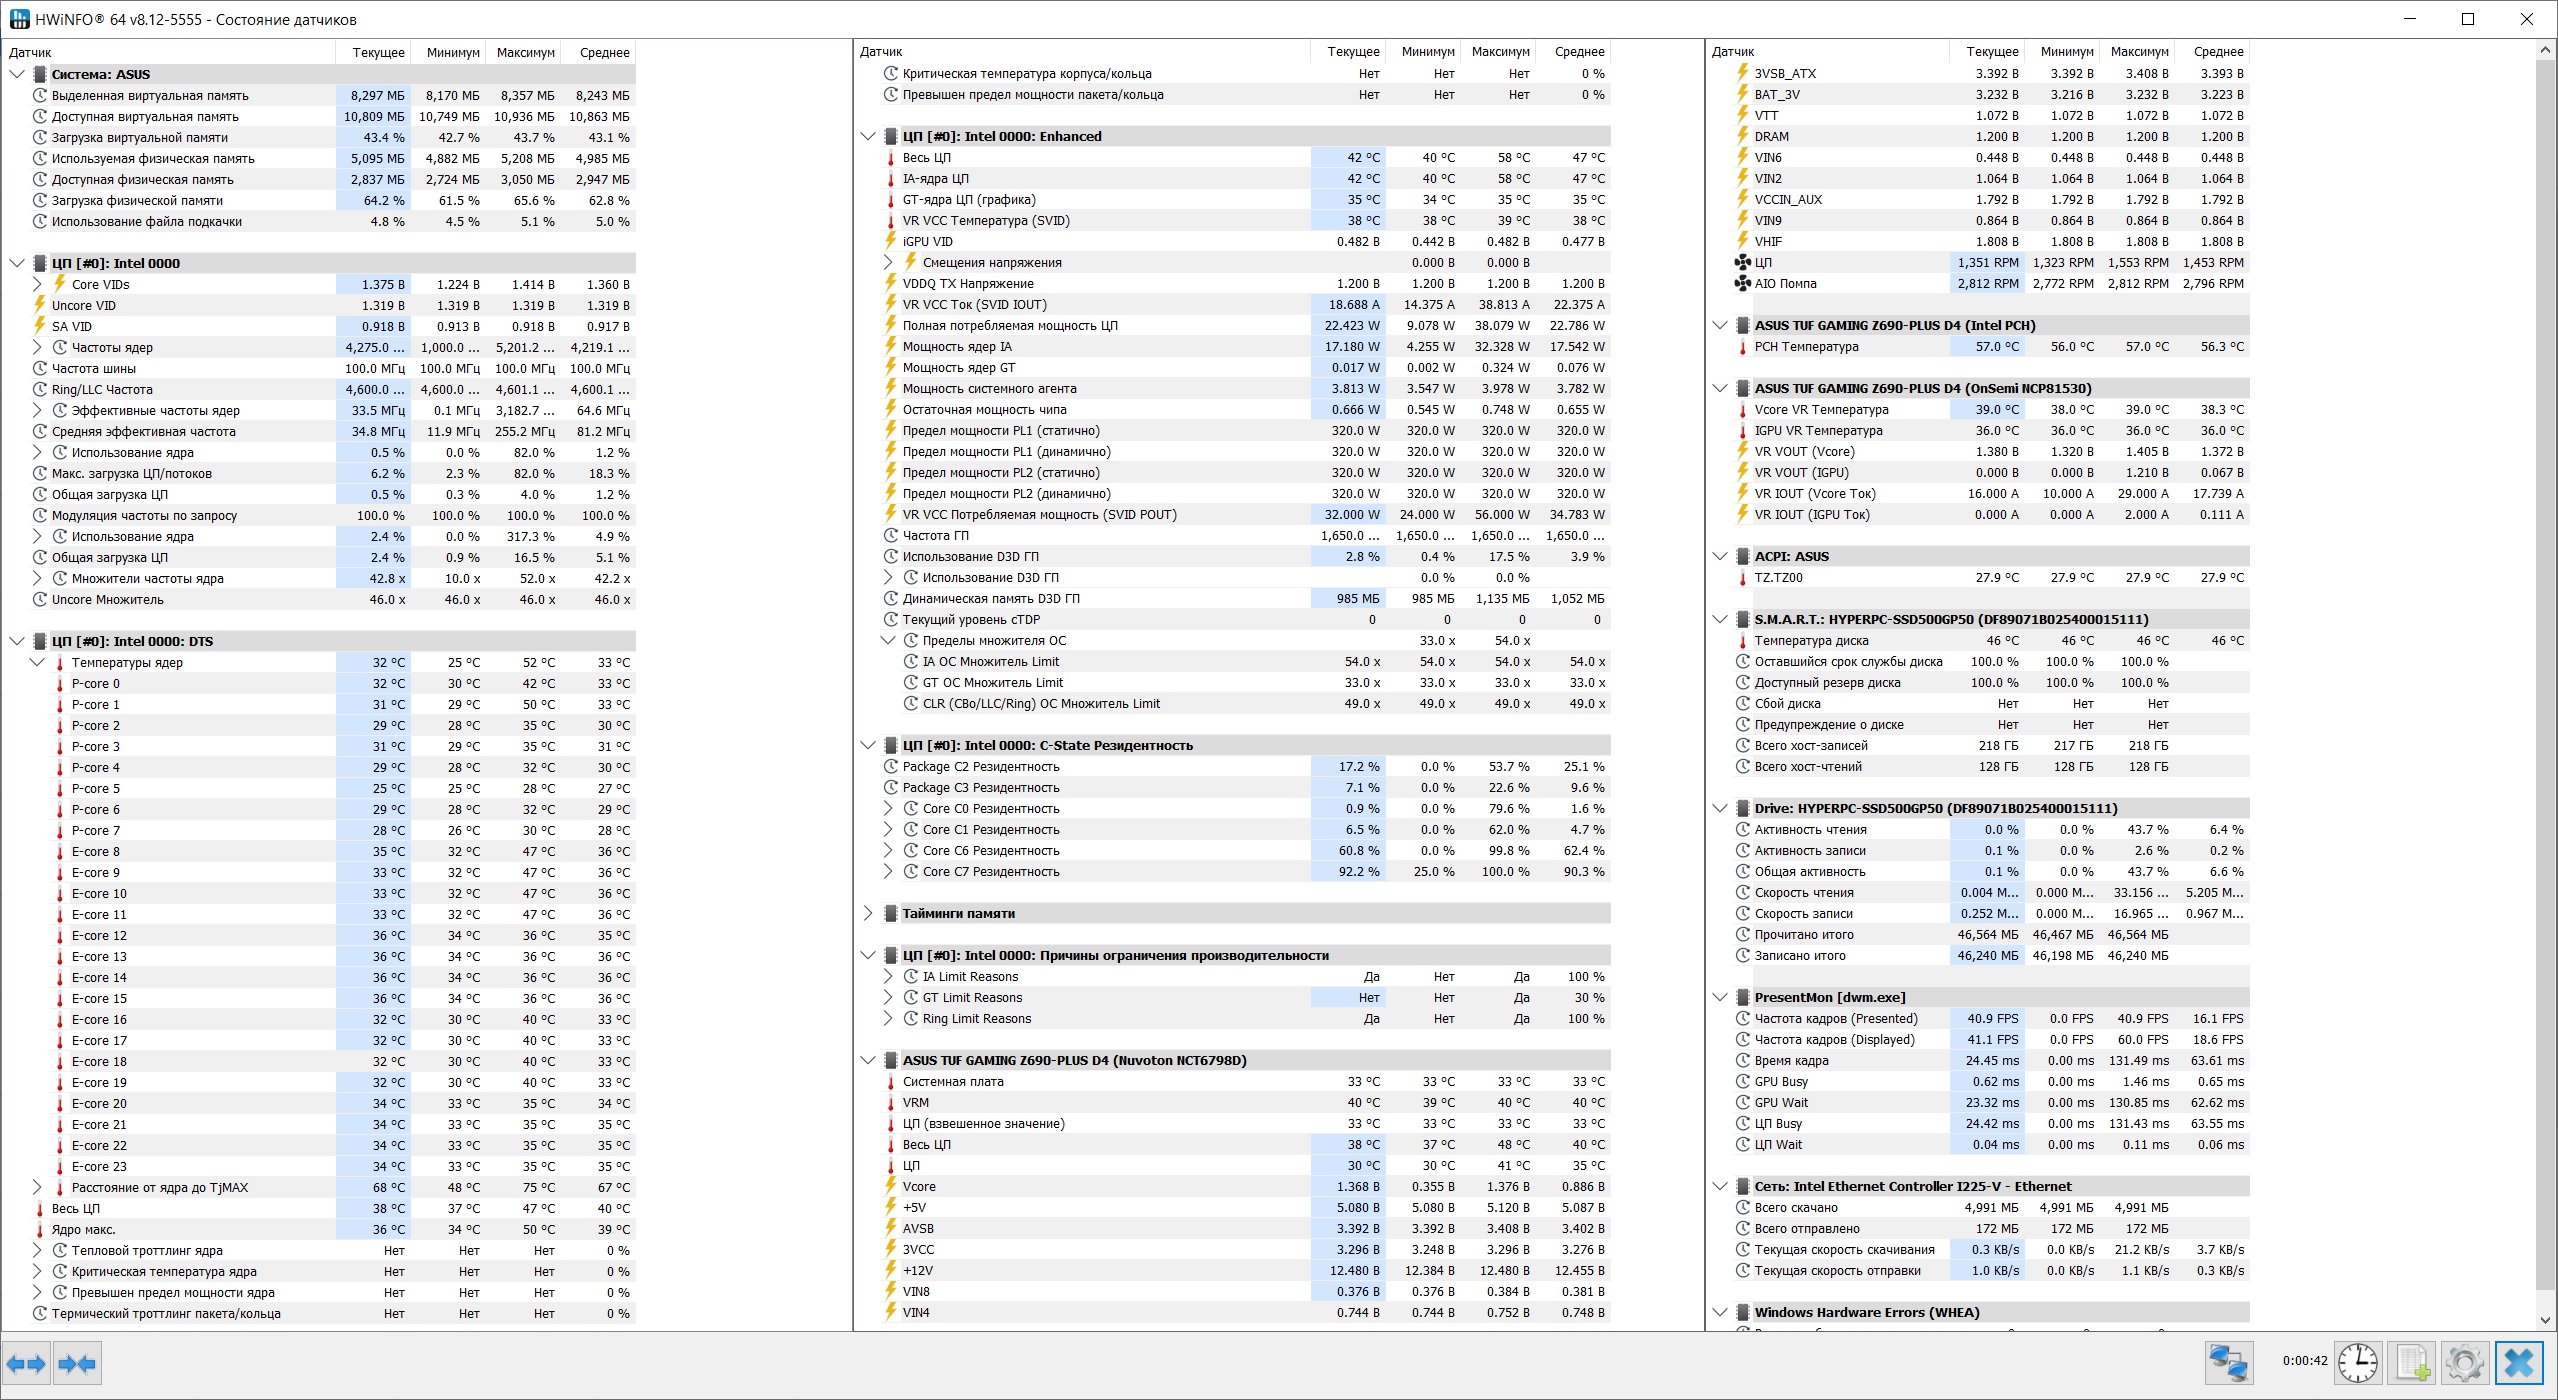Screen dimensions: 2558x1400
Task: Expand the Тайминги памяти section
Action: (x=868, y=913)
